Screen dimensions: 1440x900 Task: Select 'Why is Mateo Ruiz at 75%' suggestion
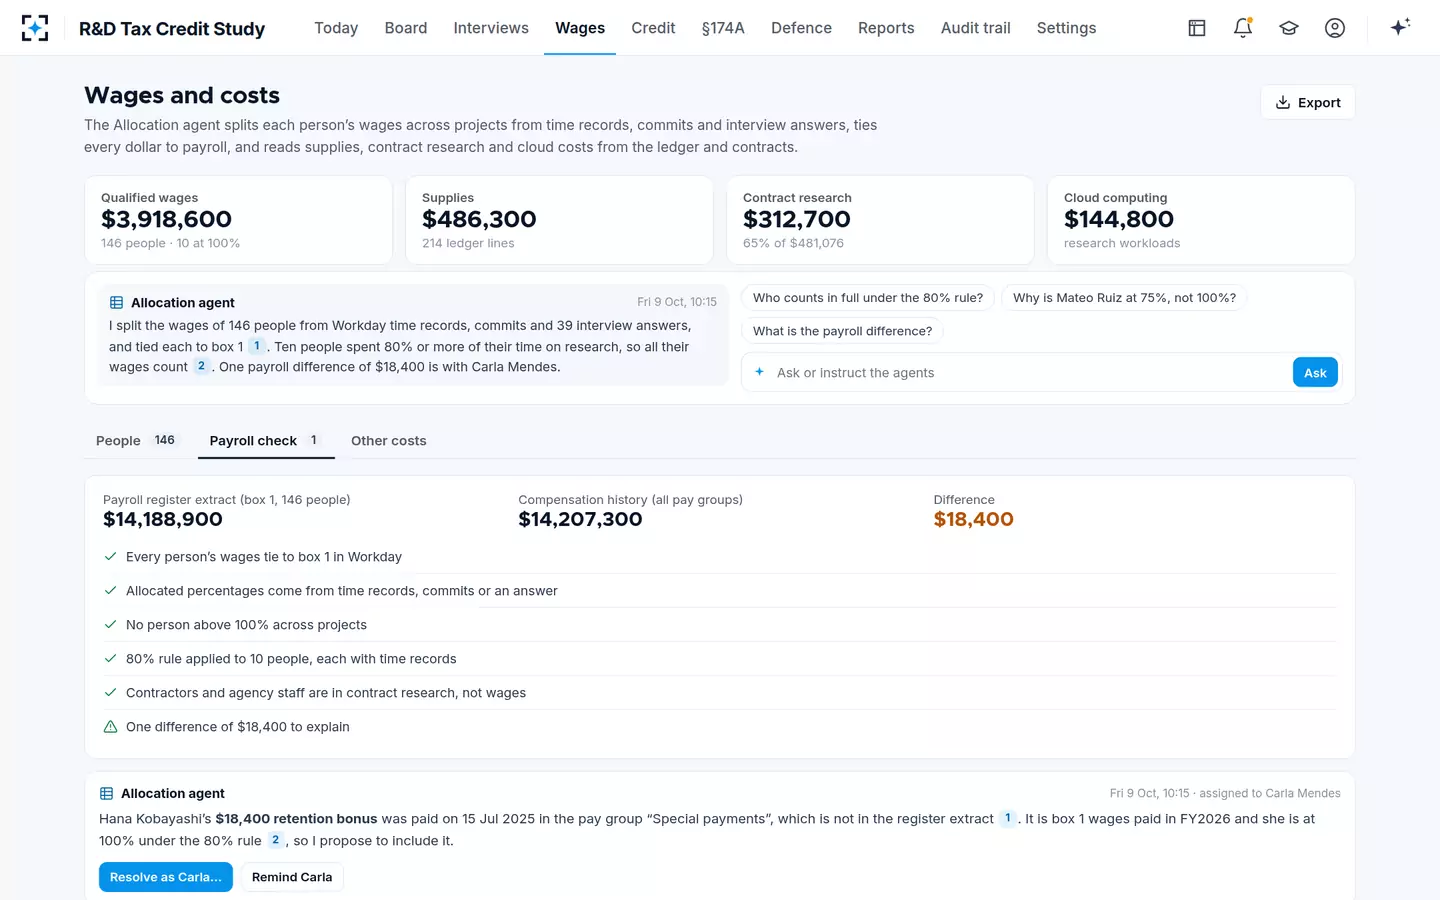tap(1124, 298)
